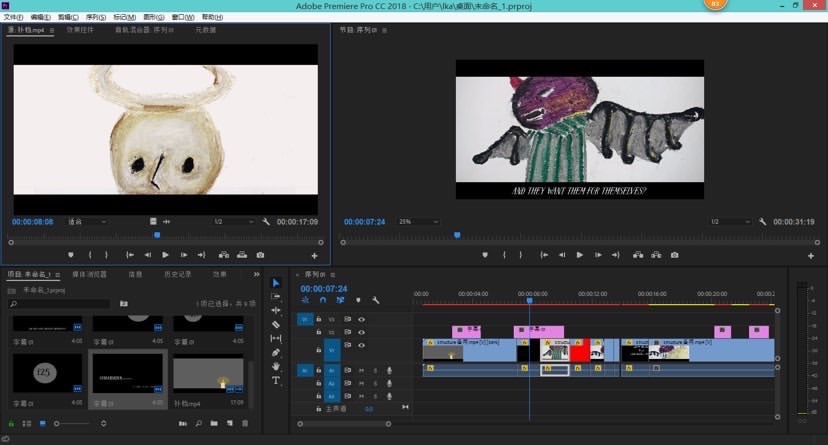Open Program monitor playback resolution 1/2 dropdown
This screenshot has width=828, height=445.
pyautogui.click(x=730, y=222)
